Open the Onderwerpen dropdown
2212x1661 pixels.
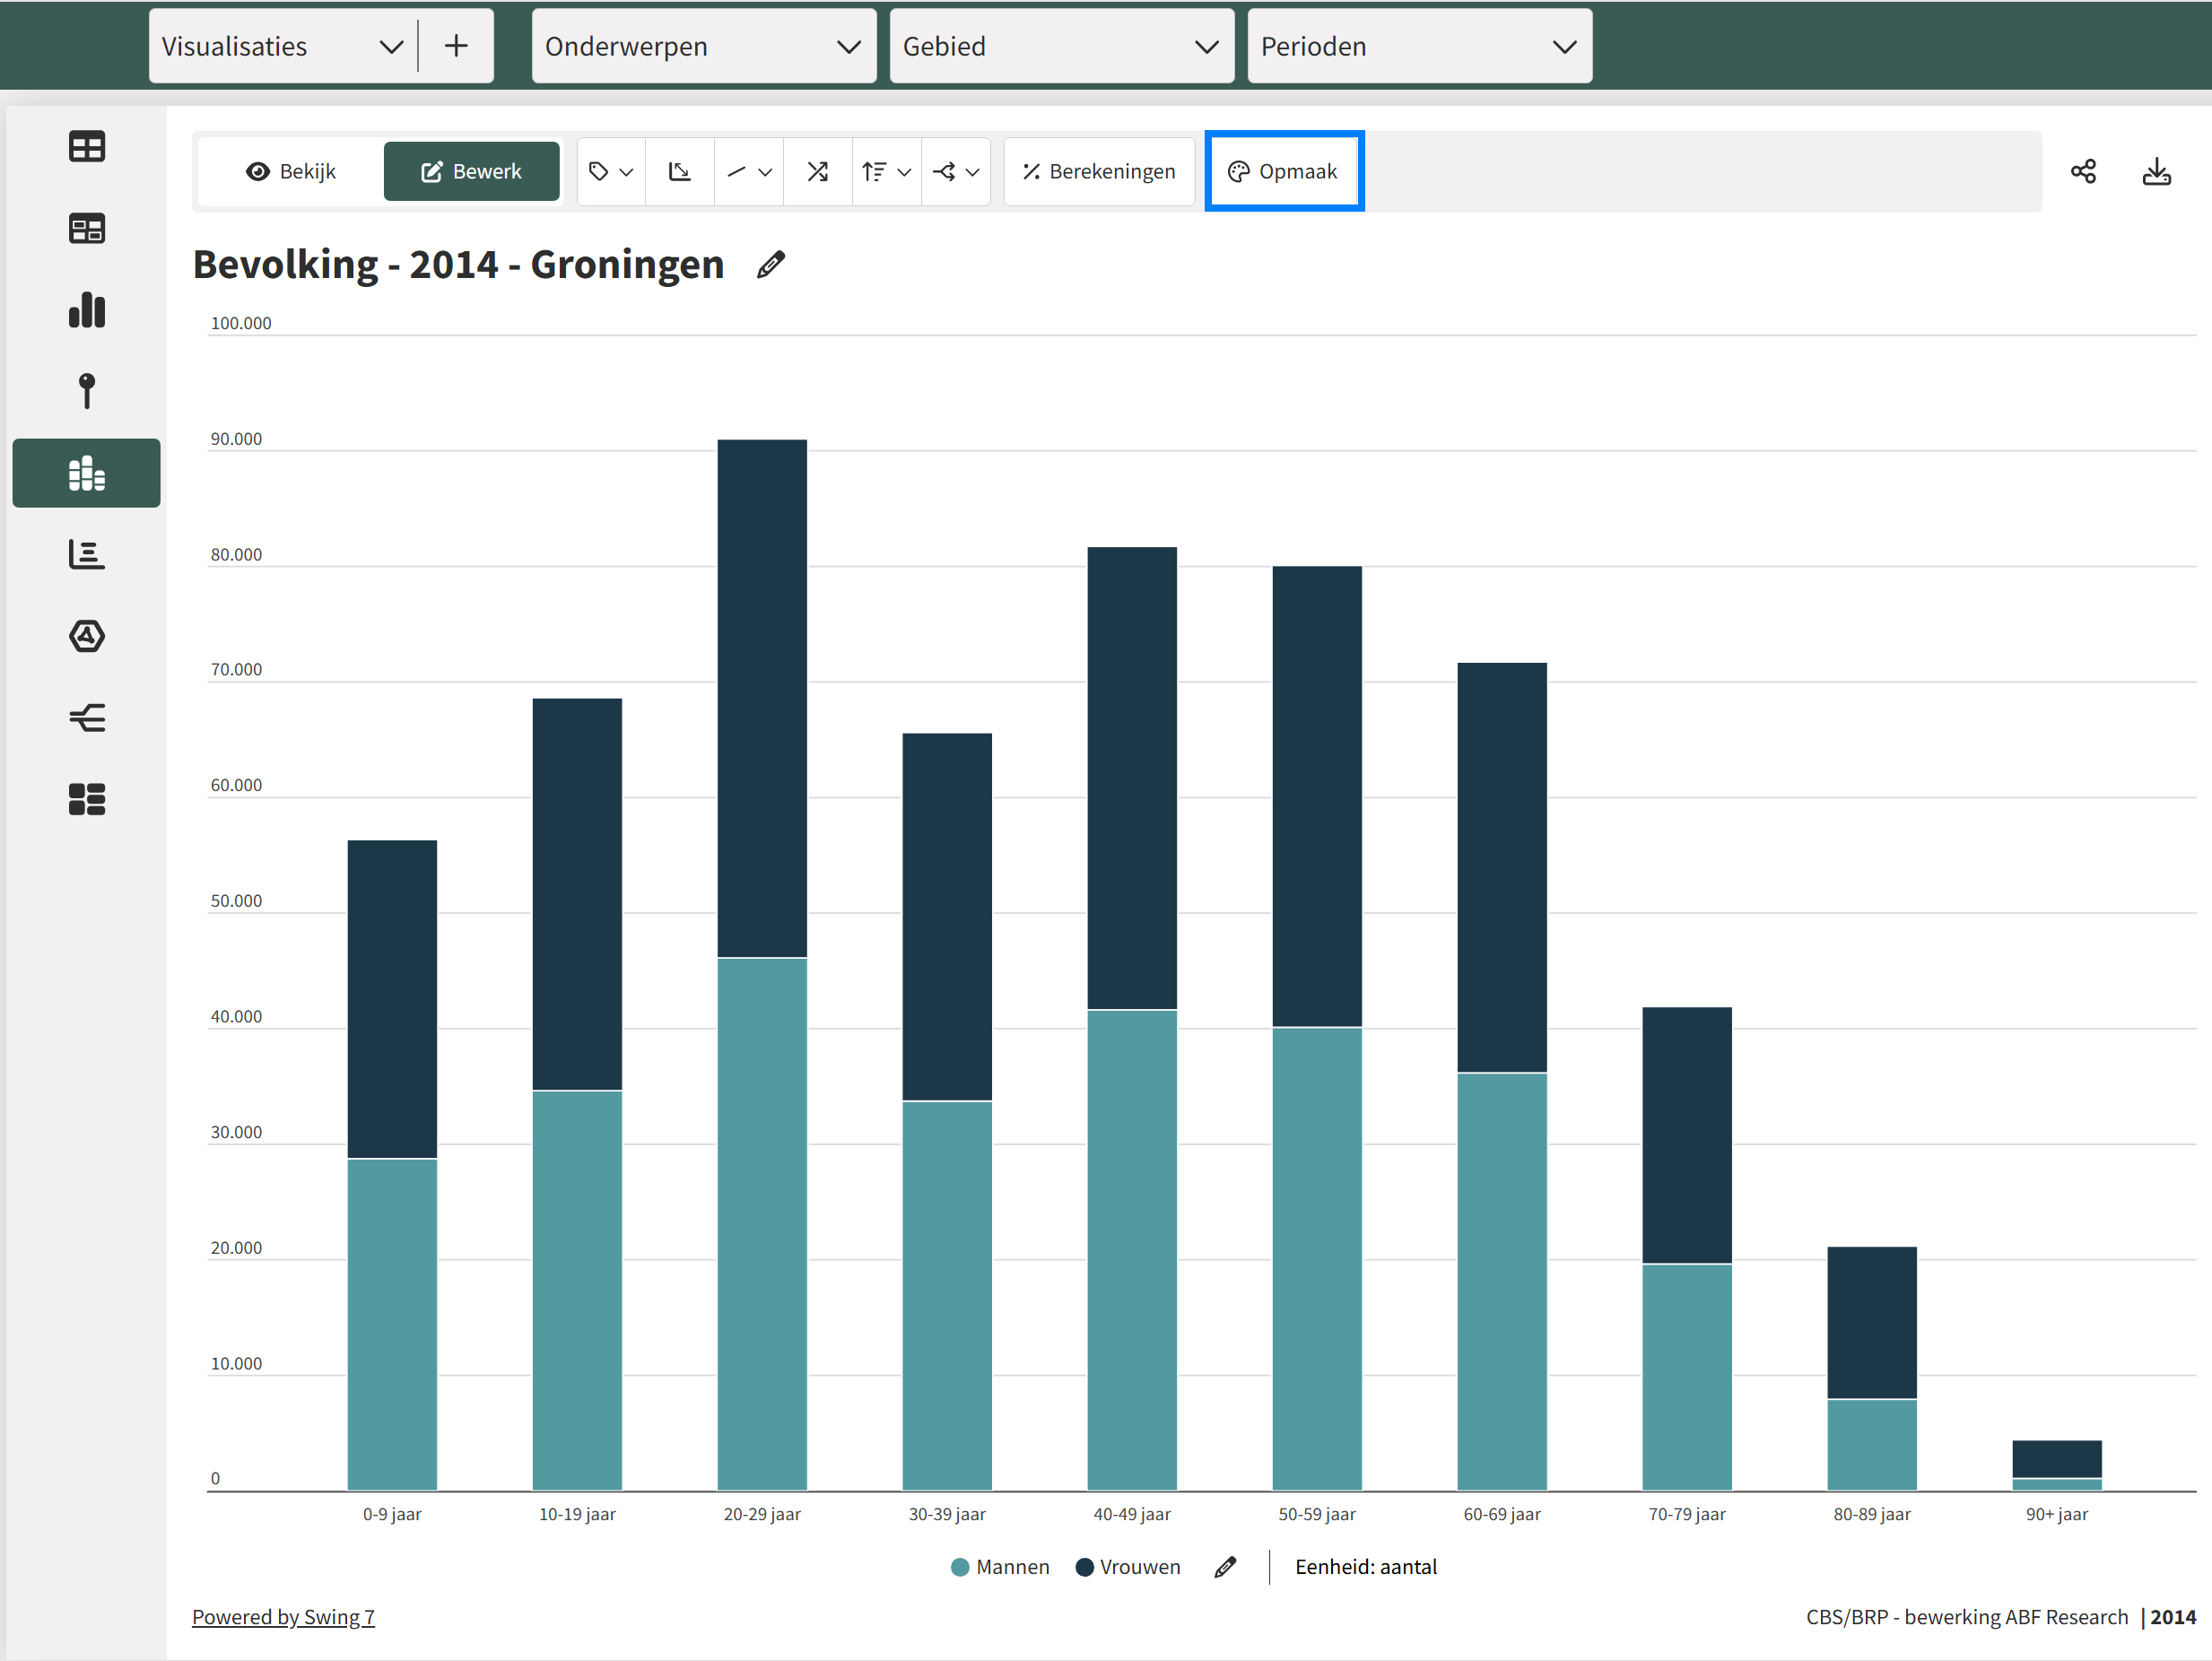tap(703, 47)
